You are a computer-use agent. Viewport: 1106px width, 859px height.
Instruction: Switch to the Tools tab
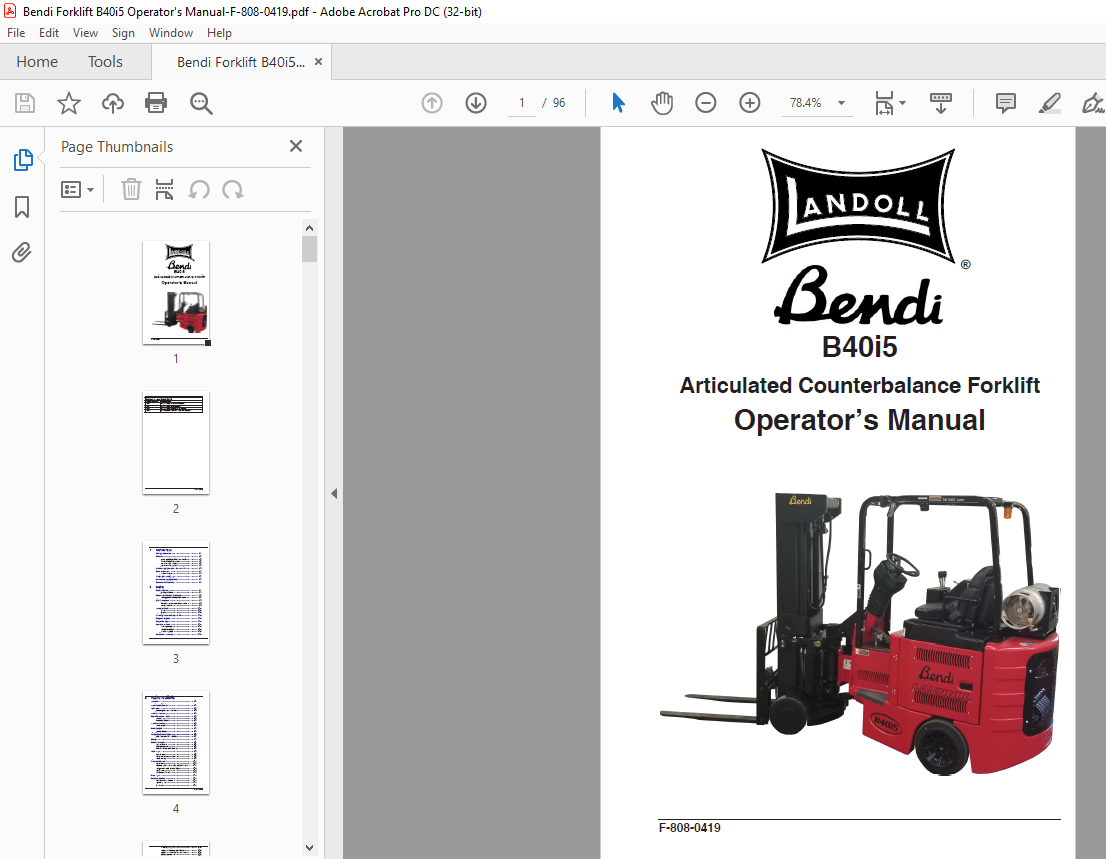click(105, 62)
